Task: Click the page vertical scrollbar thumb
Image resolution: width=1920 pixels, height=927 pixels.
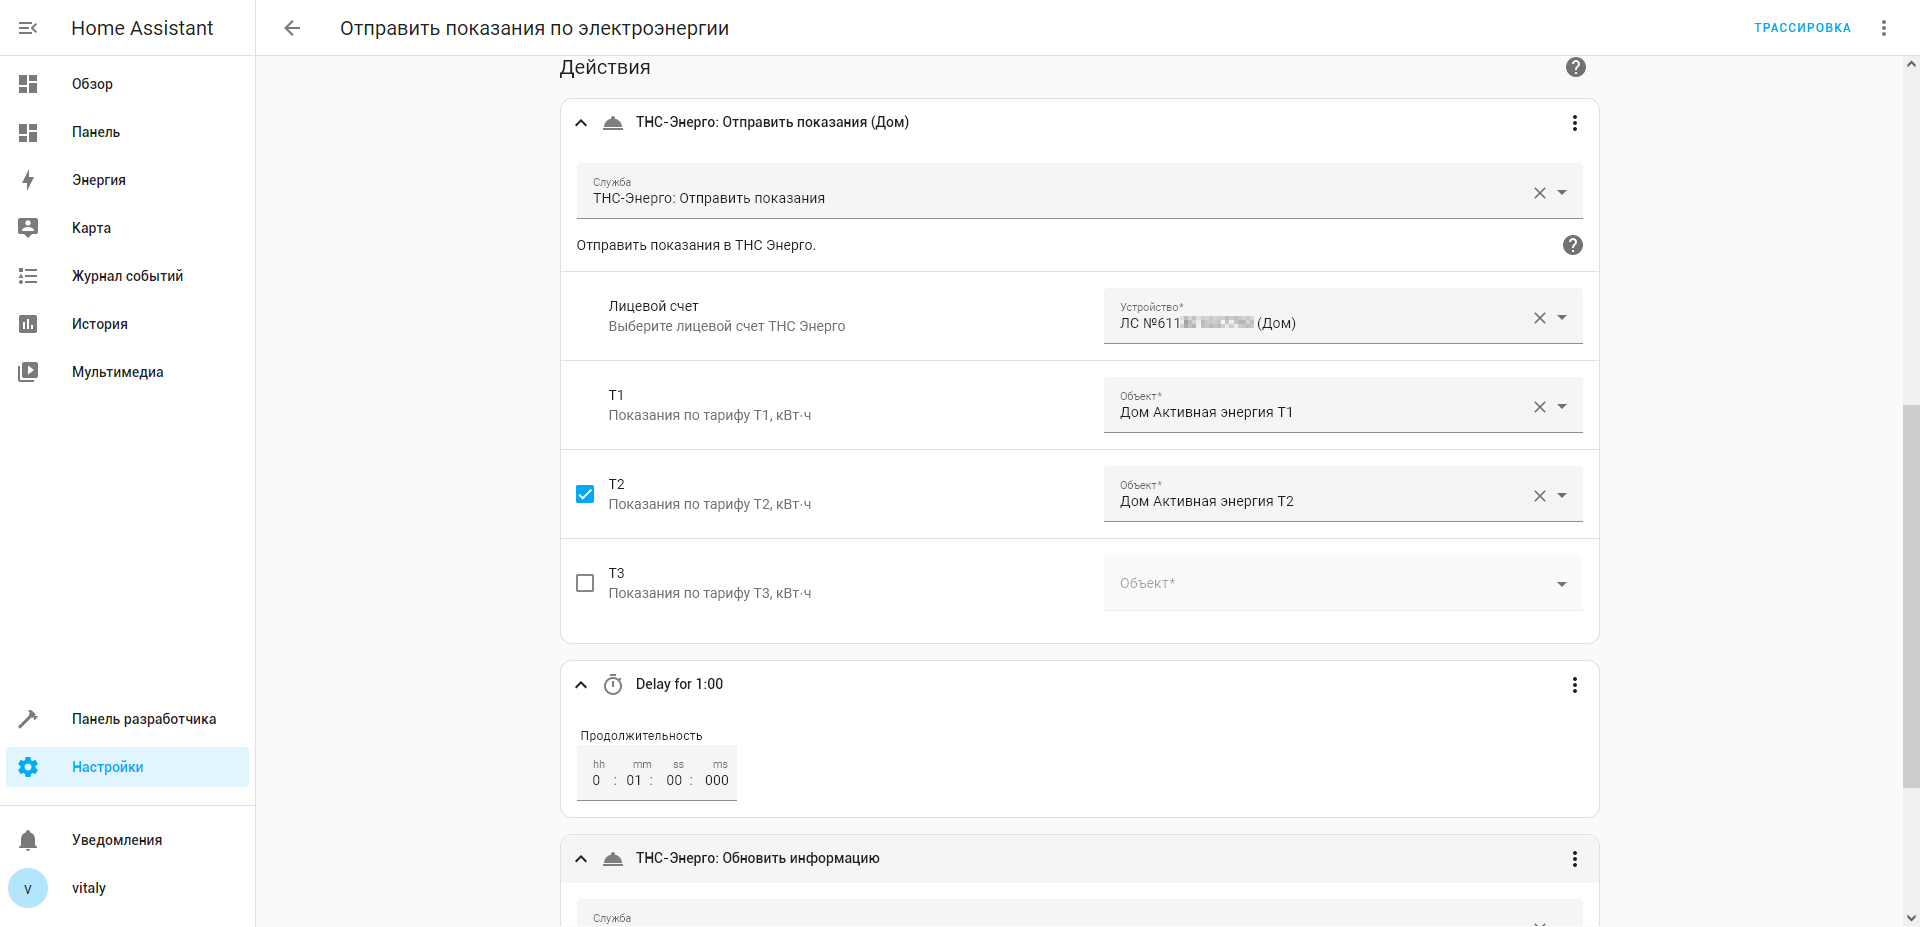Action: tap(1911, 596)
